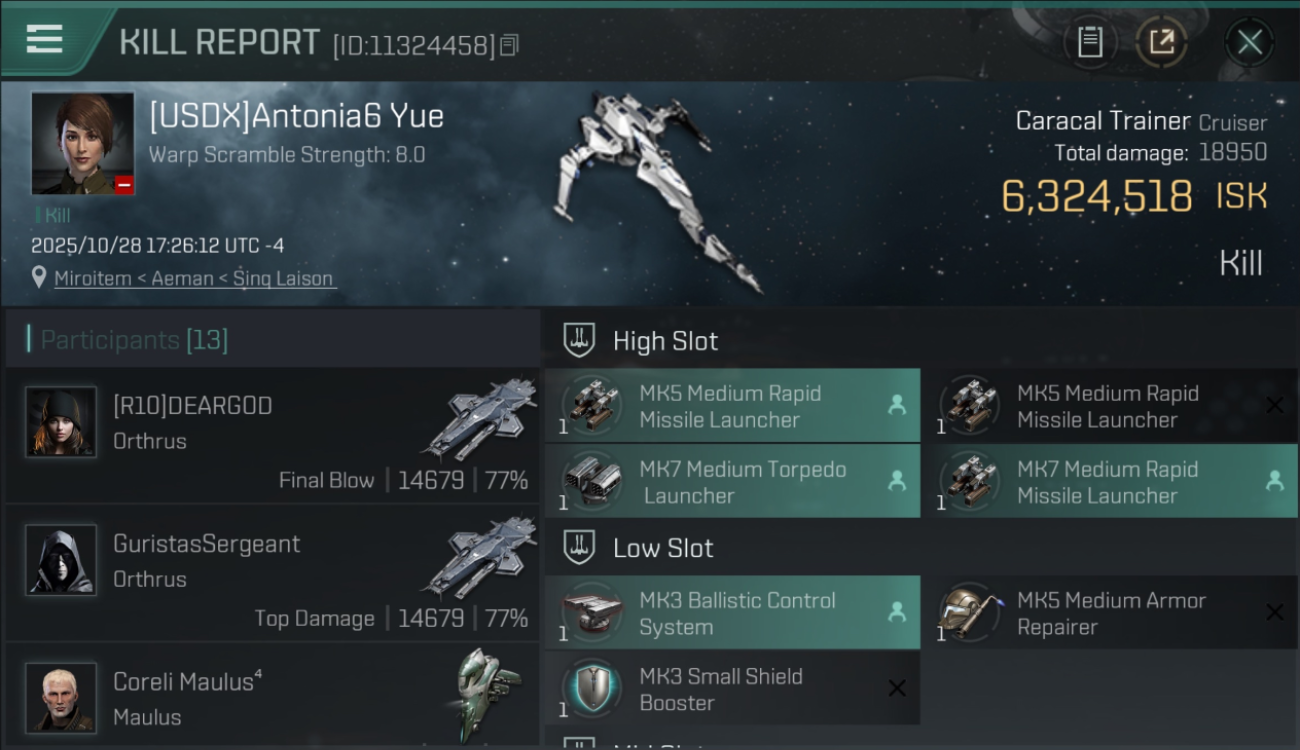Click the X on destroyed MK5 launcher
Viewport: 1300px width, 750px height.
click(1274, 405)
